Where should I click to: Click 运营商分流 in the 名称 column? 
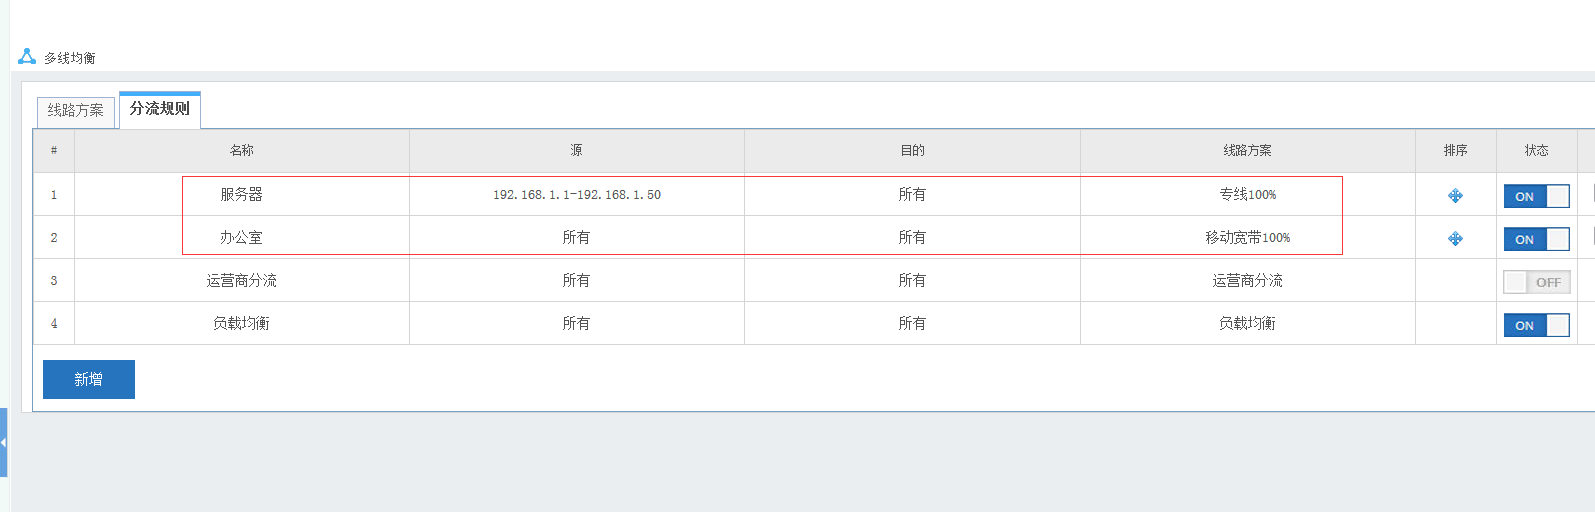click(242, 281)
